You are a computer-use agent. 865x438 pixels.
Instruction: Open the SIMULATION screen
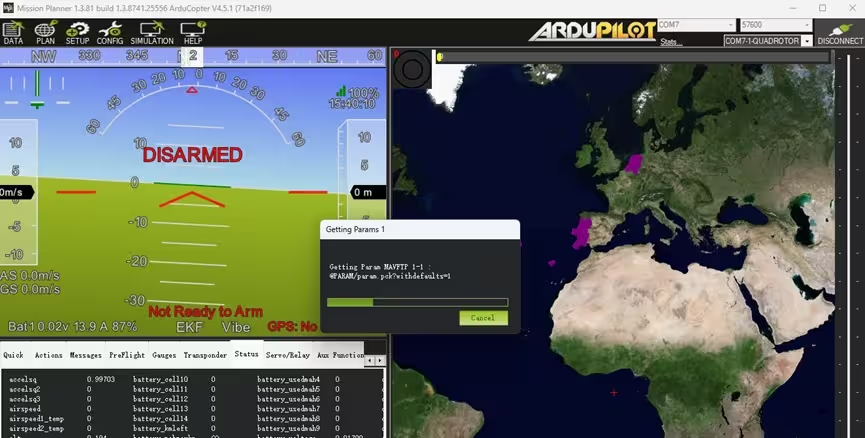tap(152, 33)
